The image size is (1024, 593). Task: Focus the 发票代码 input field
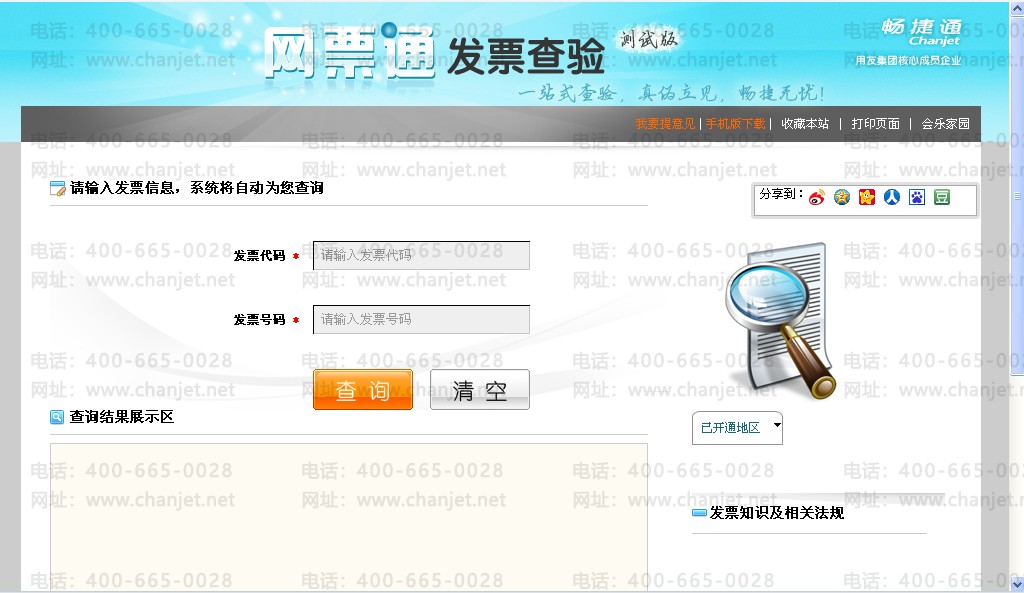pyautogui.click(x=421, y=255)
